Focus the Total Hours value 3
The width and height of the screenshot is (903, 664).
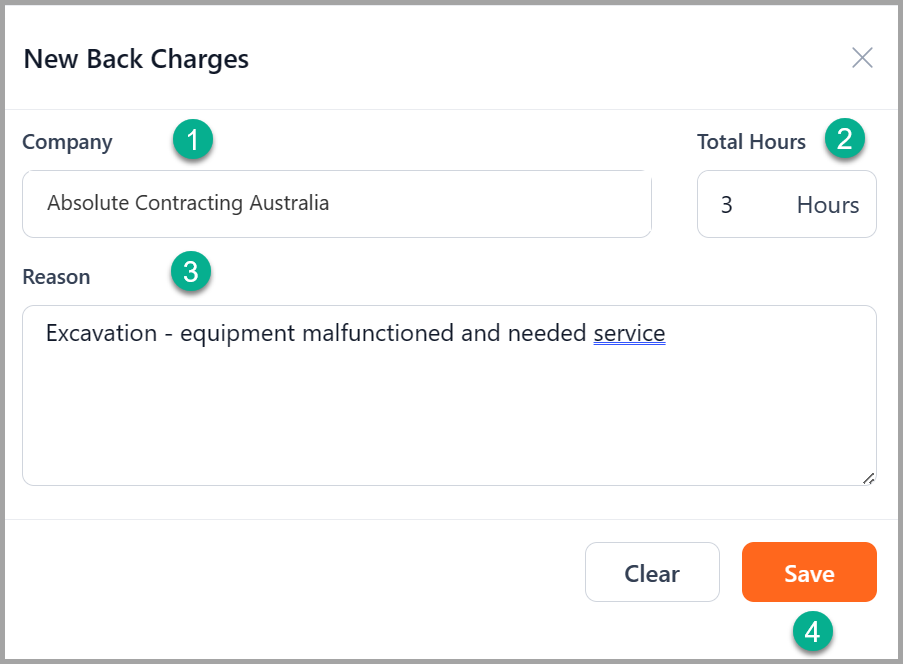click(727, 204)
